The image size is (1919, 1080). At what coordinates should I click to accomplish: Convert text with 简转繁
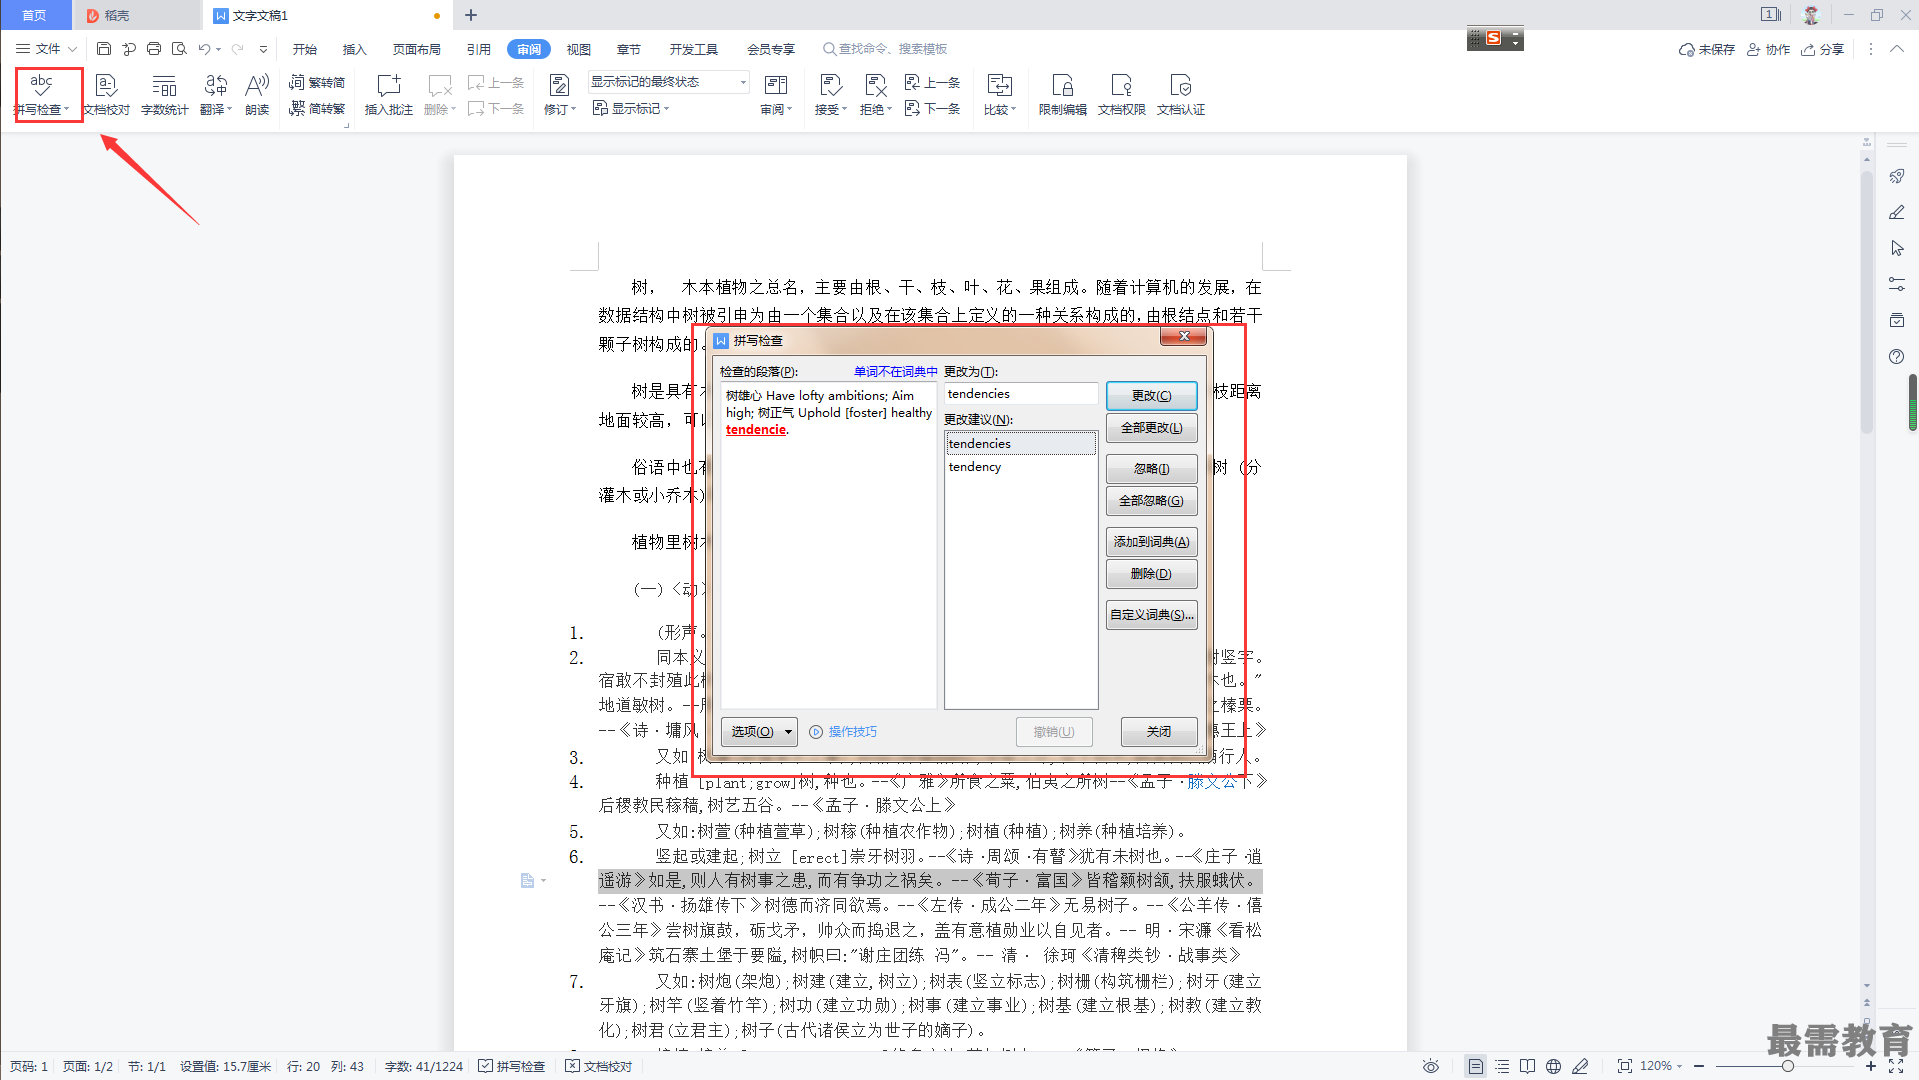(x=317, y=108)
